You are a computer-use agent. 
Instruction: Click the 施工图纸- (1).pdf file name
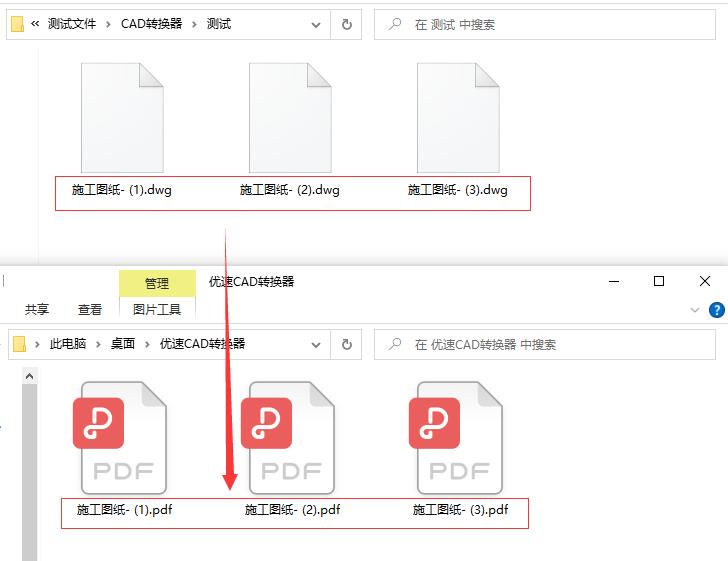pyautogui.click(x=124, y=510)
